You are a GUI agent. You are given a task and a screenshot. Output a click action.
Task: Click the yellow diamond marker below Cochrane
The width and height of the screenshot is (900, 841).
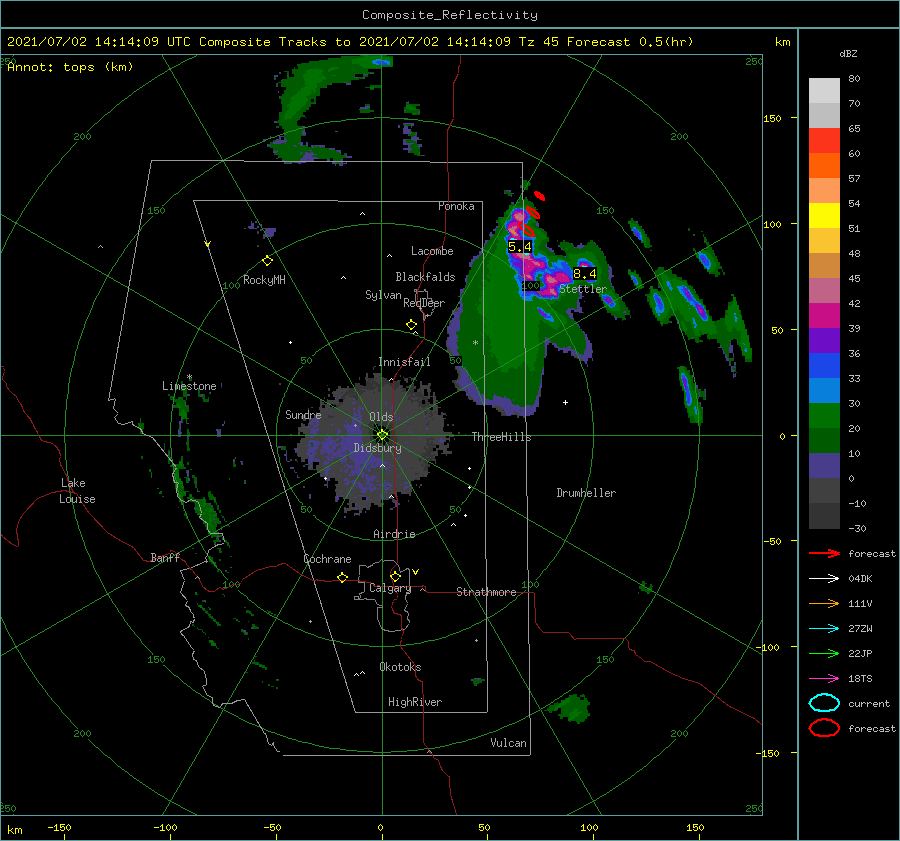[x=343, y=578]
